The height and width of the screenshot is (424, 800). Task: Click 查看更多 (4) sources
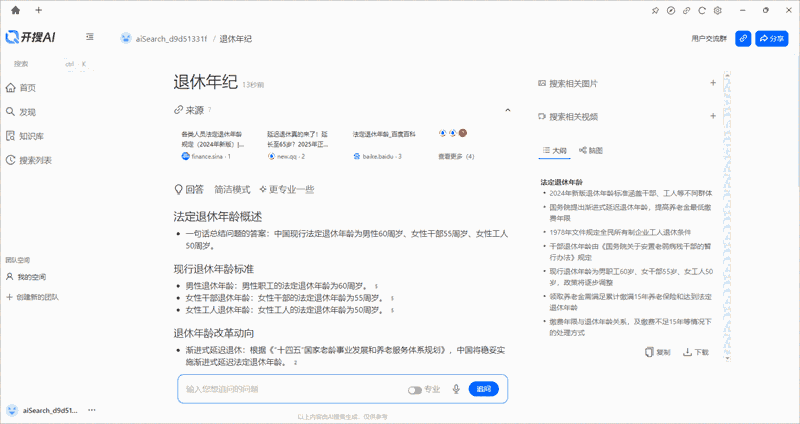coord(456,157)
